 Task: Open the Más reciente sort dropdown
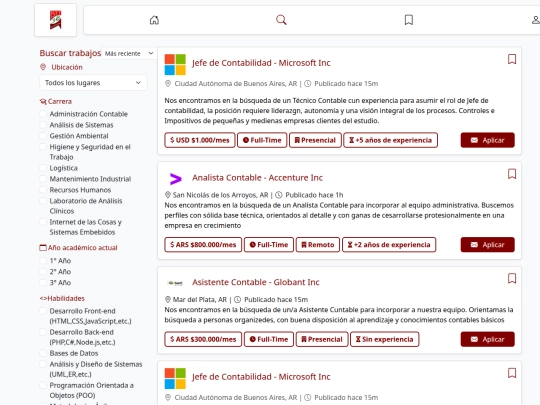pyautogui.click(x=129, y=53)
